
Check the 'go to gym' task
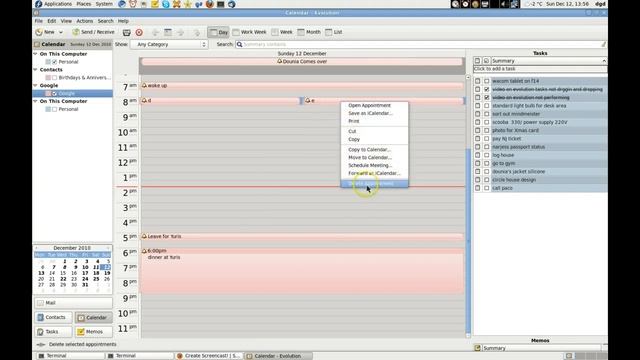click(x=487, y=163)
